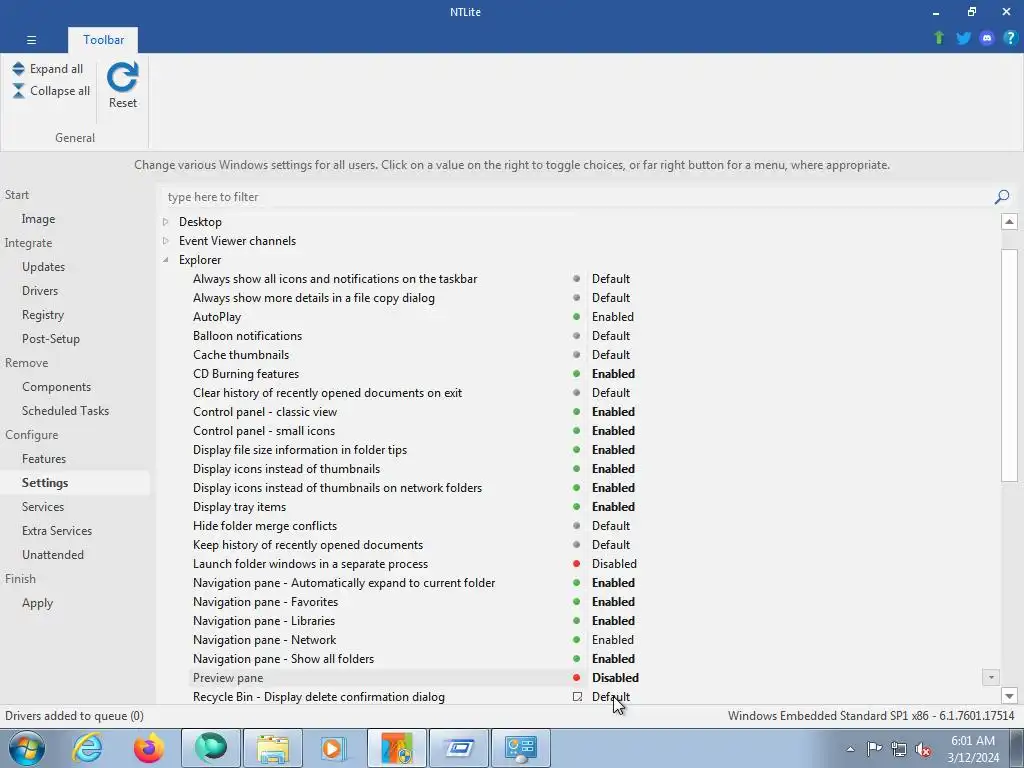1024x768 pixels.
Task: Open the Discord icon link
Action: 987,38
